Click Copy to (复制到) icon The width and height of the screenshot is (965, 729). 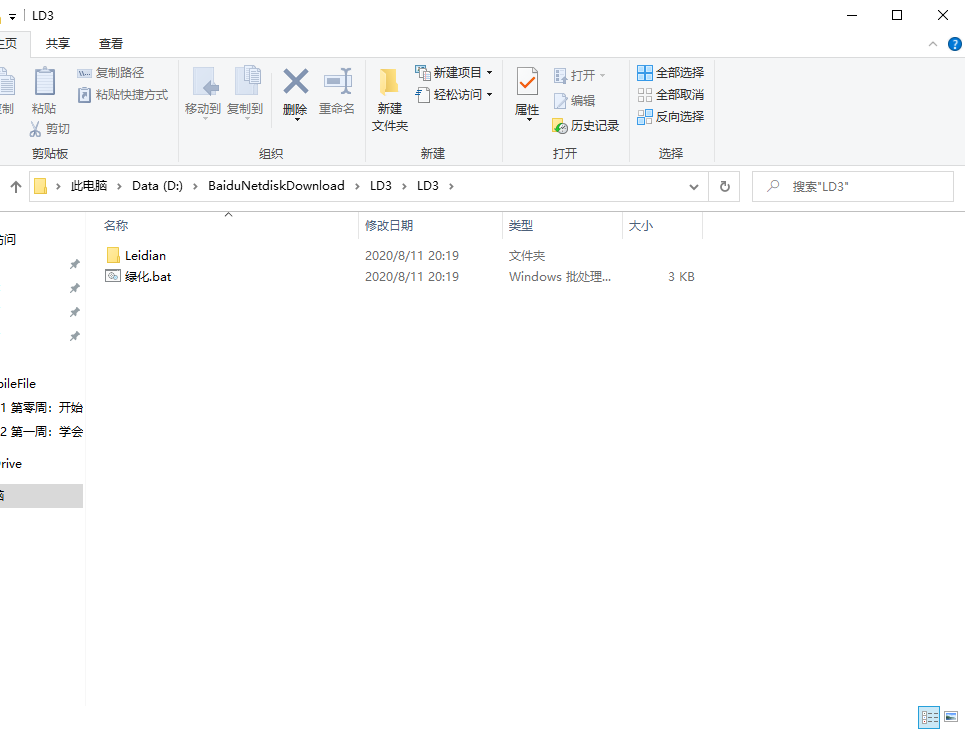(247, 82)
